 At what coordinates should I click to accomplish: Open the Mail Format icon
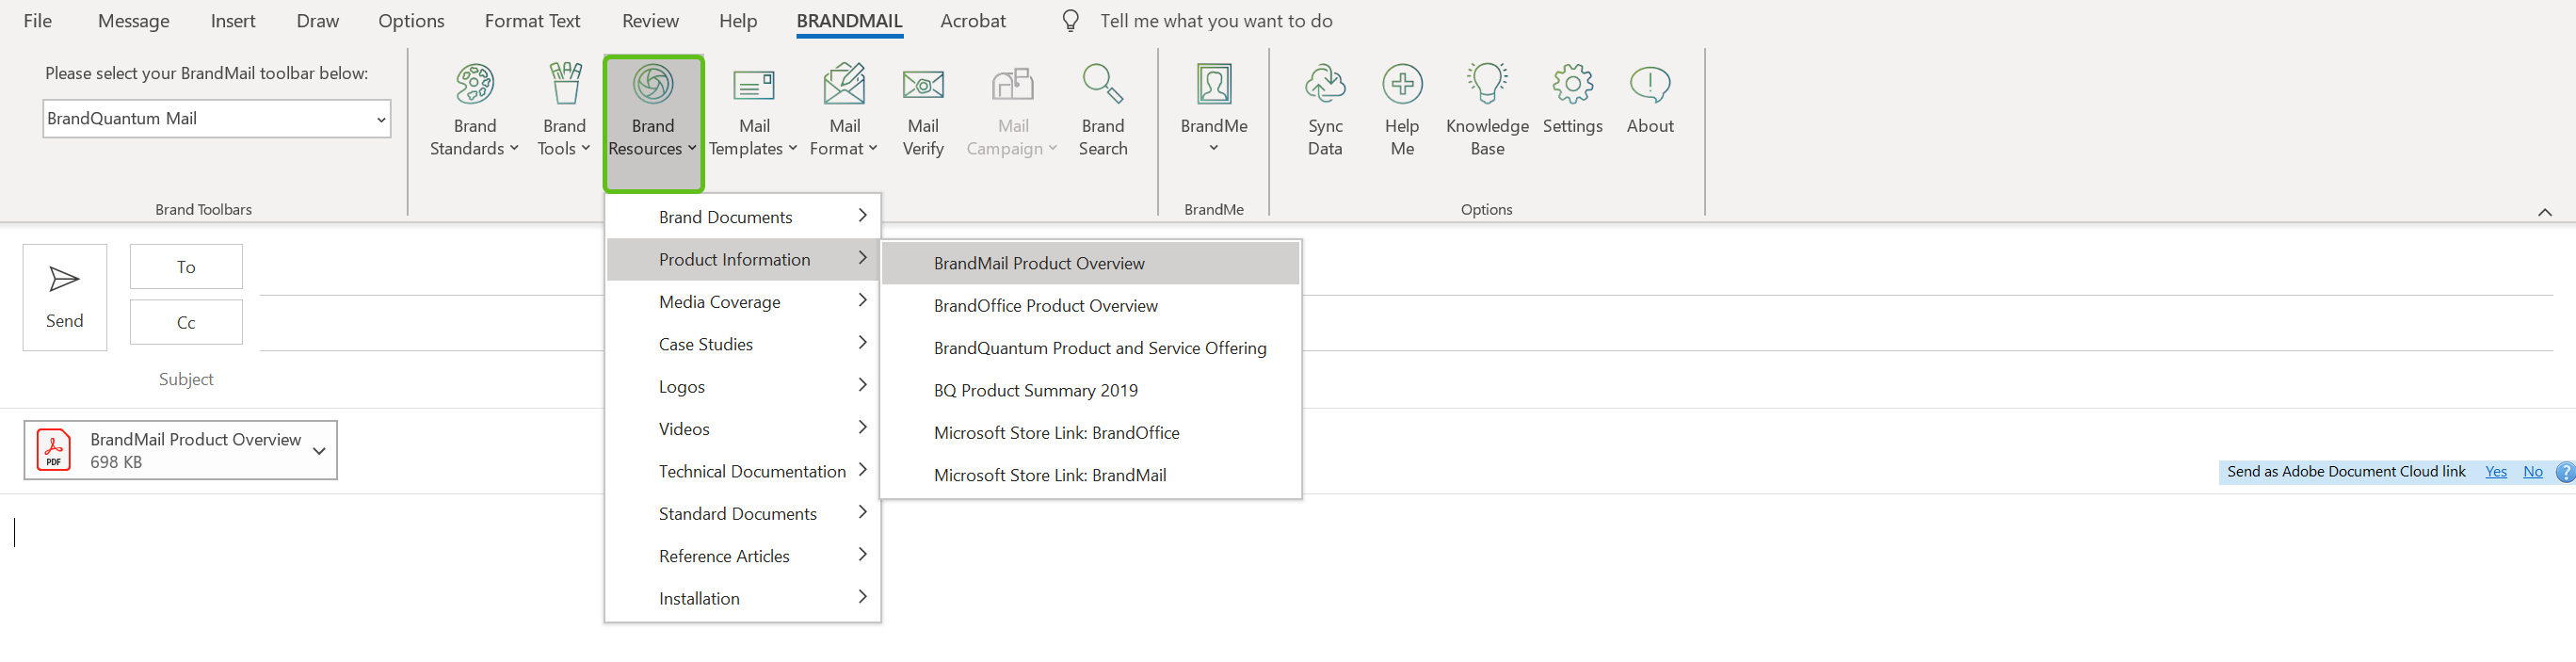pos(844,84)
